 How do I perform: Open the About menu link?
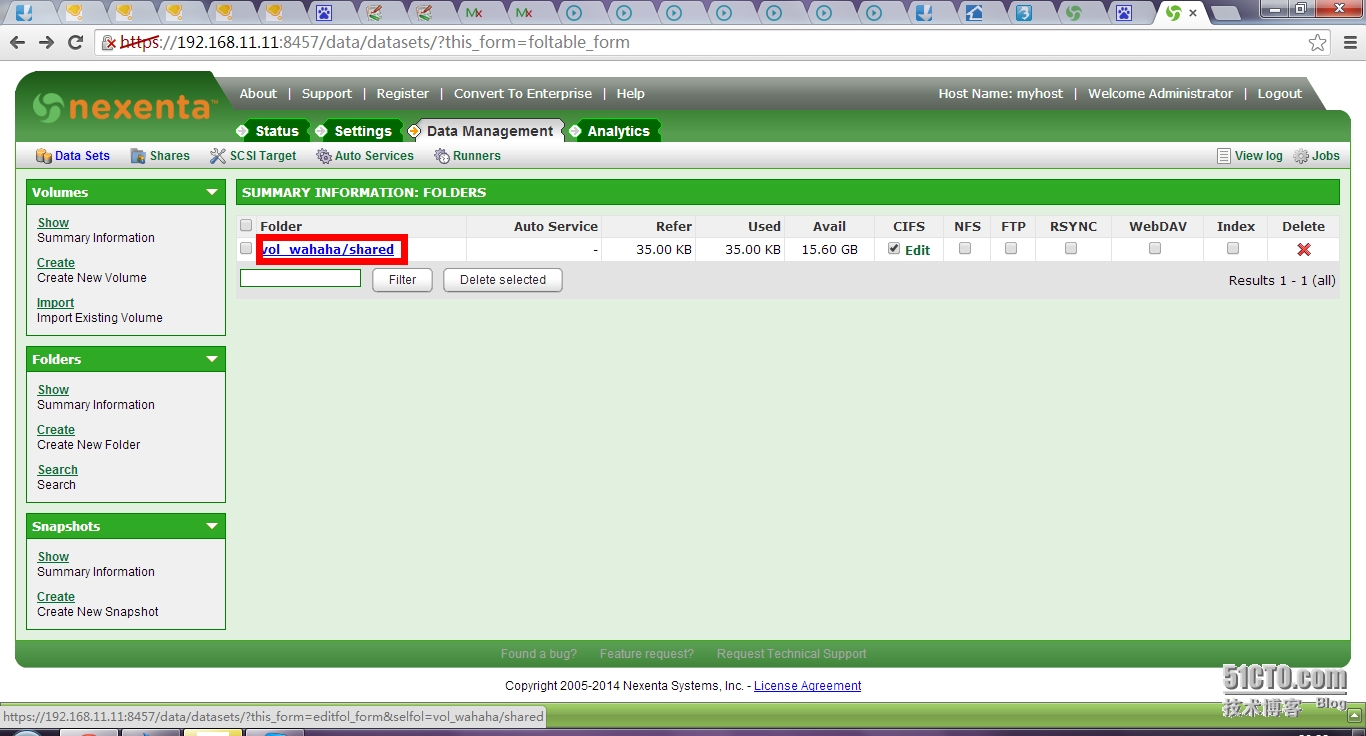(258, 93)
